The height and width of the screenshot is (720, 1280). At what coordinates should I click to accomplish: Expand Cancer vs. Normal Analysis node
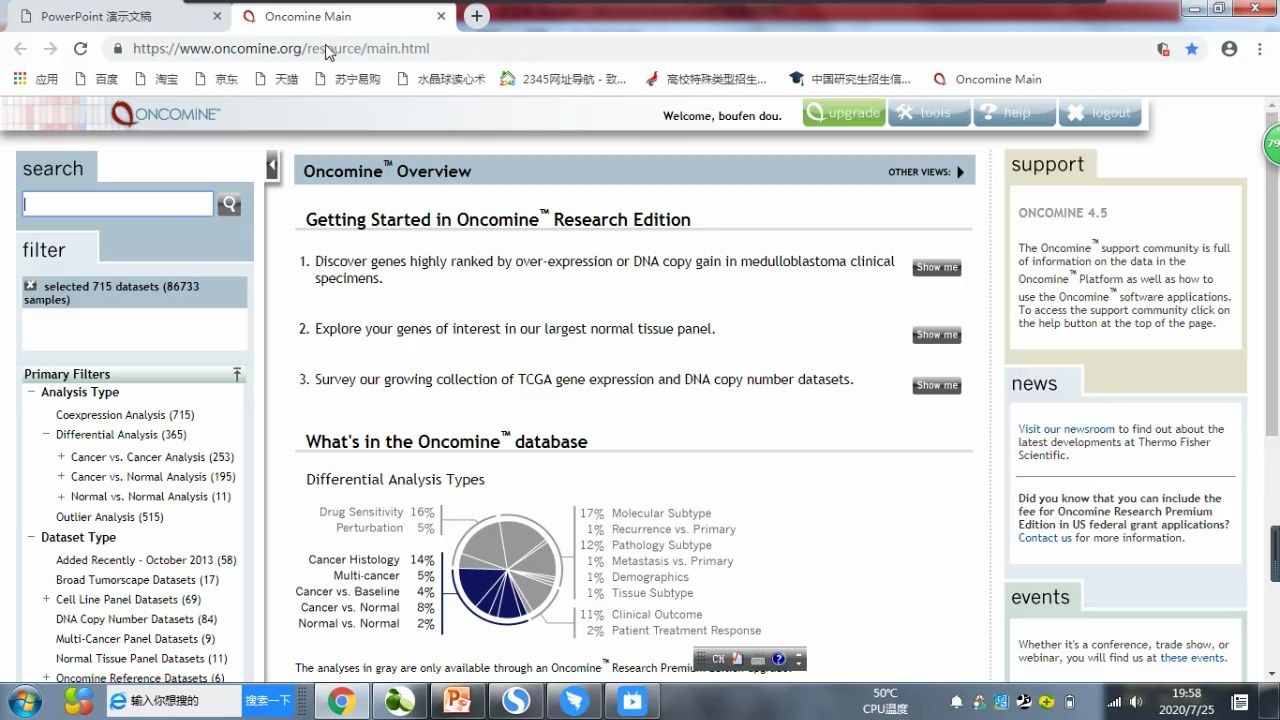coord(61,477)
